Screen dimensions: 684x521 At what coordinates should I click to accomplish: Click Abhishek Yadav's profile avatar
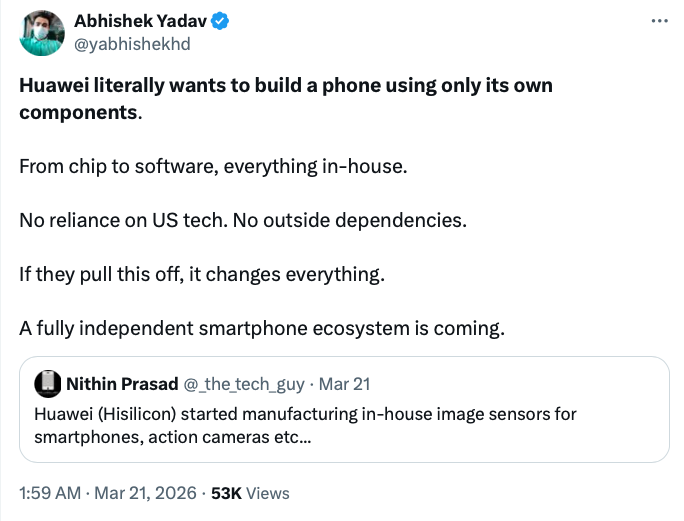43,34
